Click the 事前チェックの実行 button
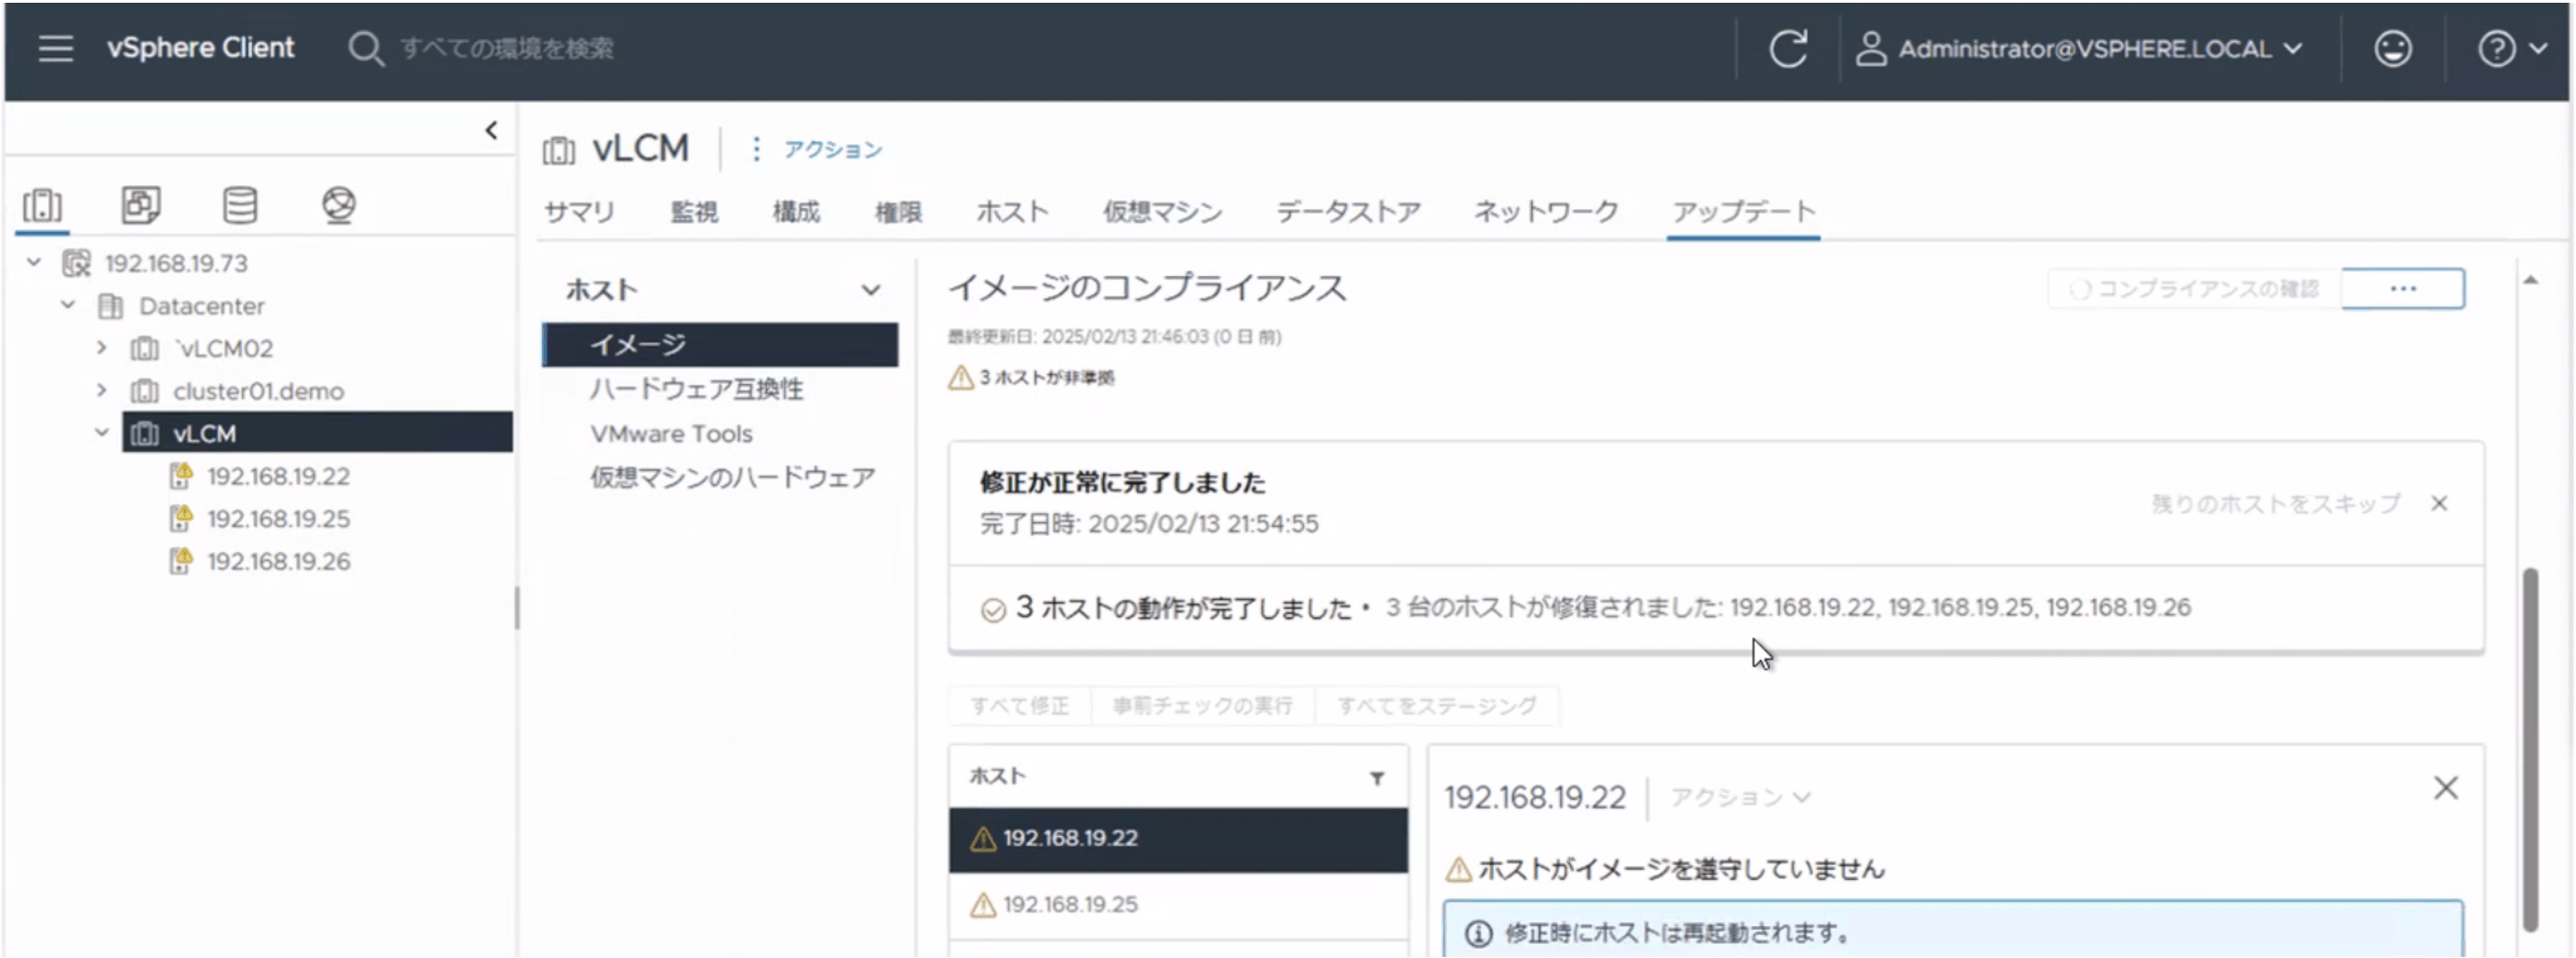The height and width of the screenshot is (958, 2576). tap(1202, 705)
